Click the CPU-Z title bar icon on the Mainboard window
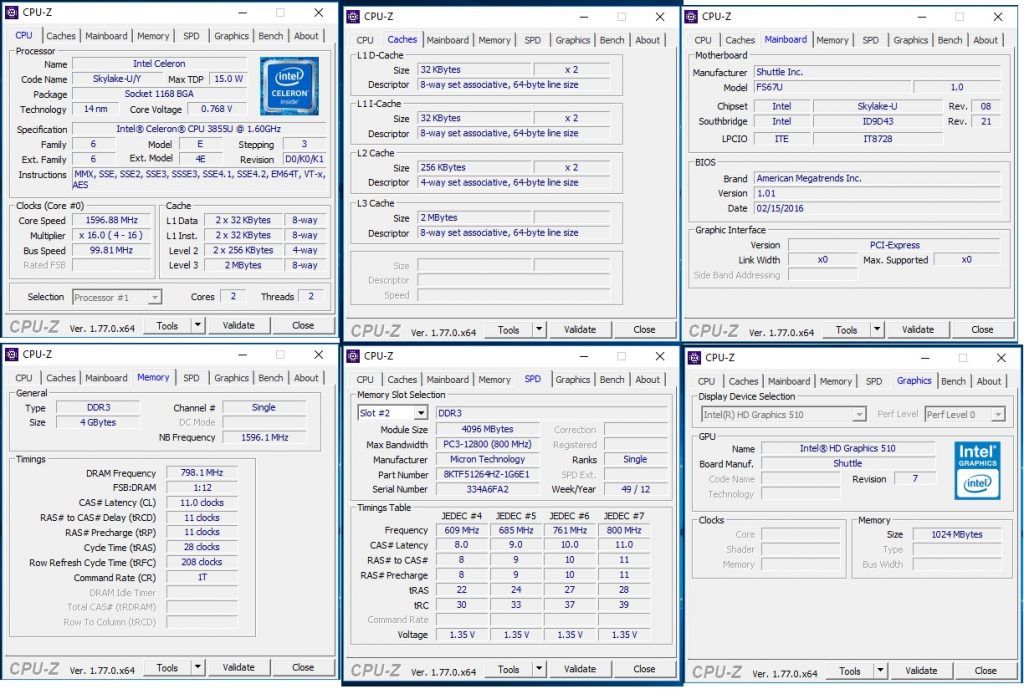 point(690,17)
